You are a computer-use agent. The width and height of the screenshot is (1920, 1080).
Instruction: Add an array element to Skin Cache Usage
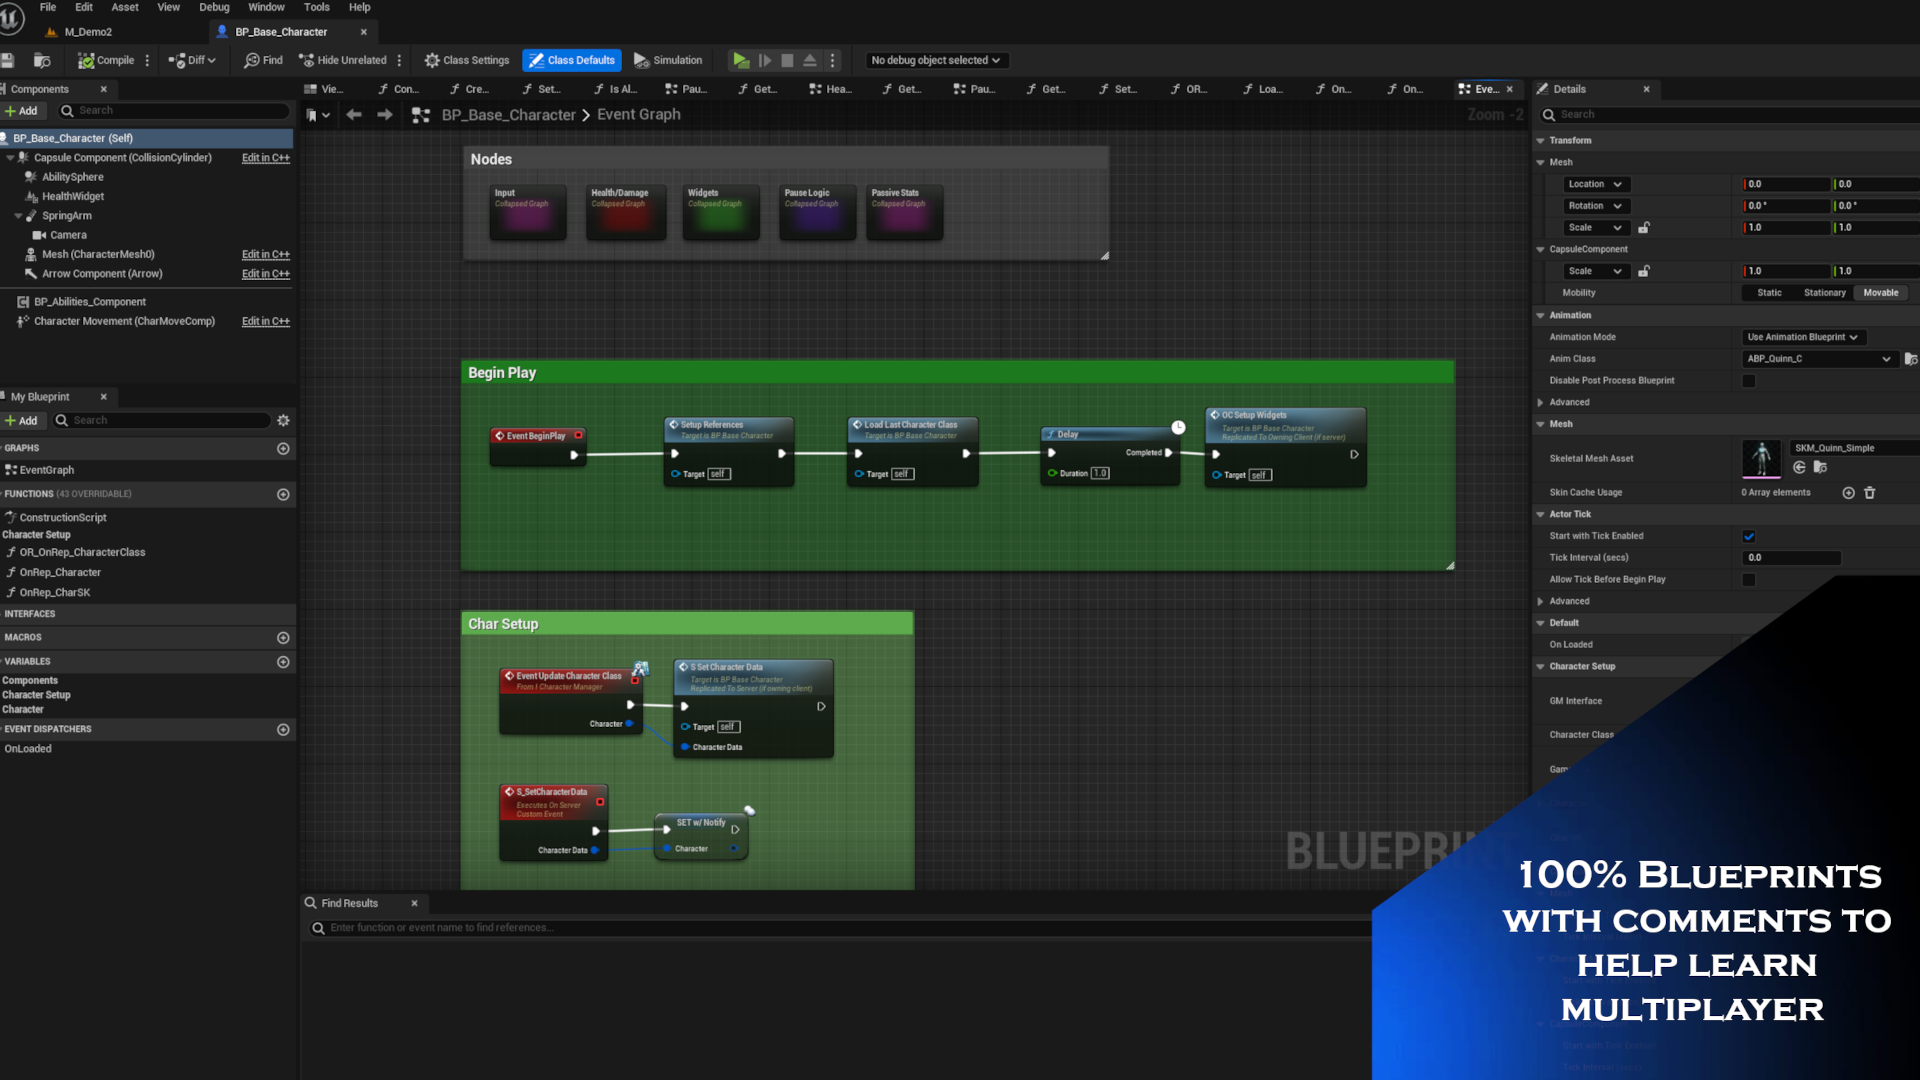coord(1847,492)
